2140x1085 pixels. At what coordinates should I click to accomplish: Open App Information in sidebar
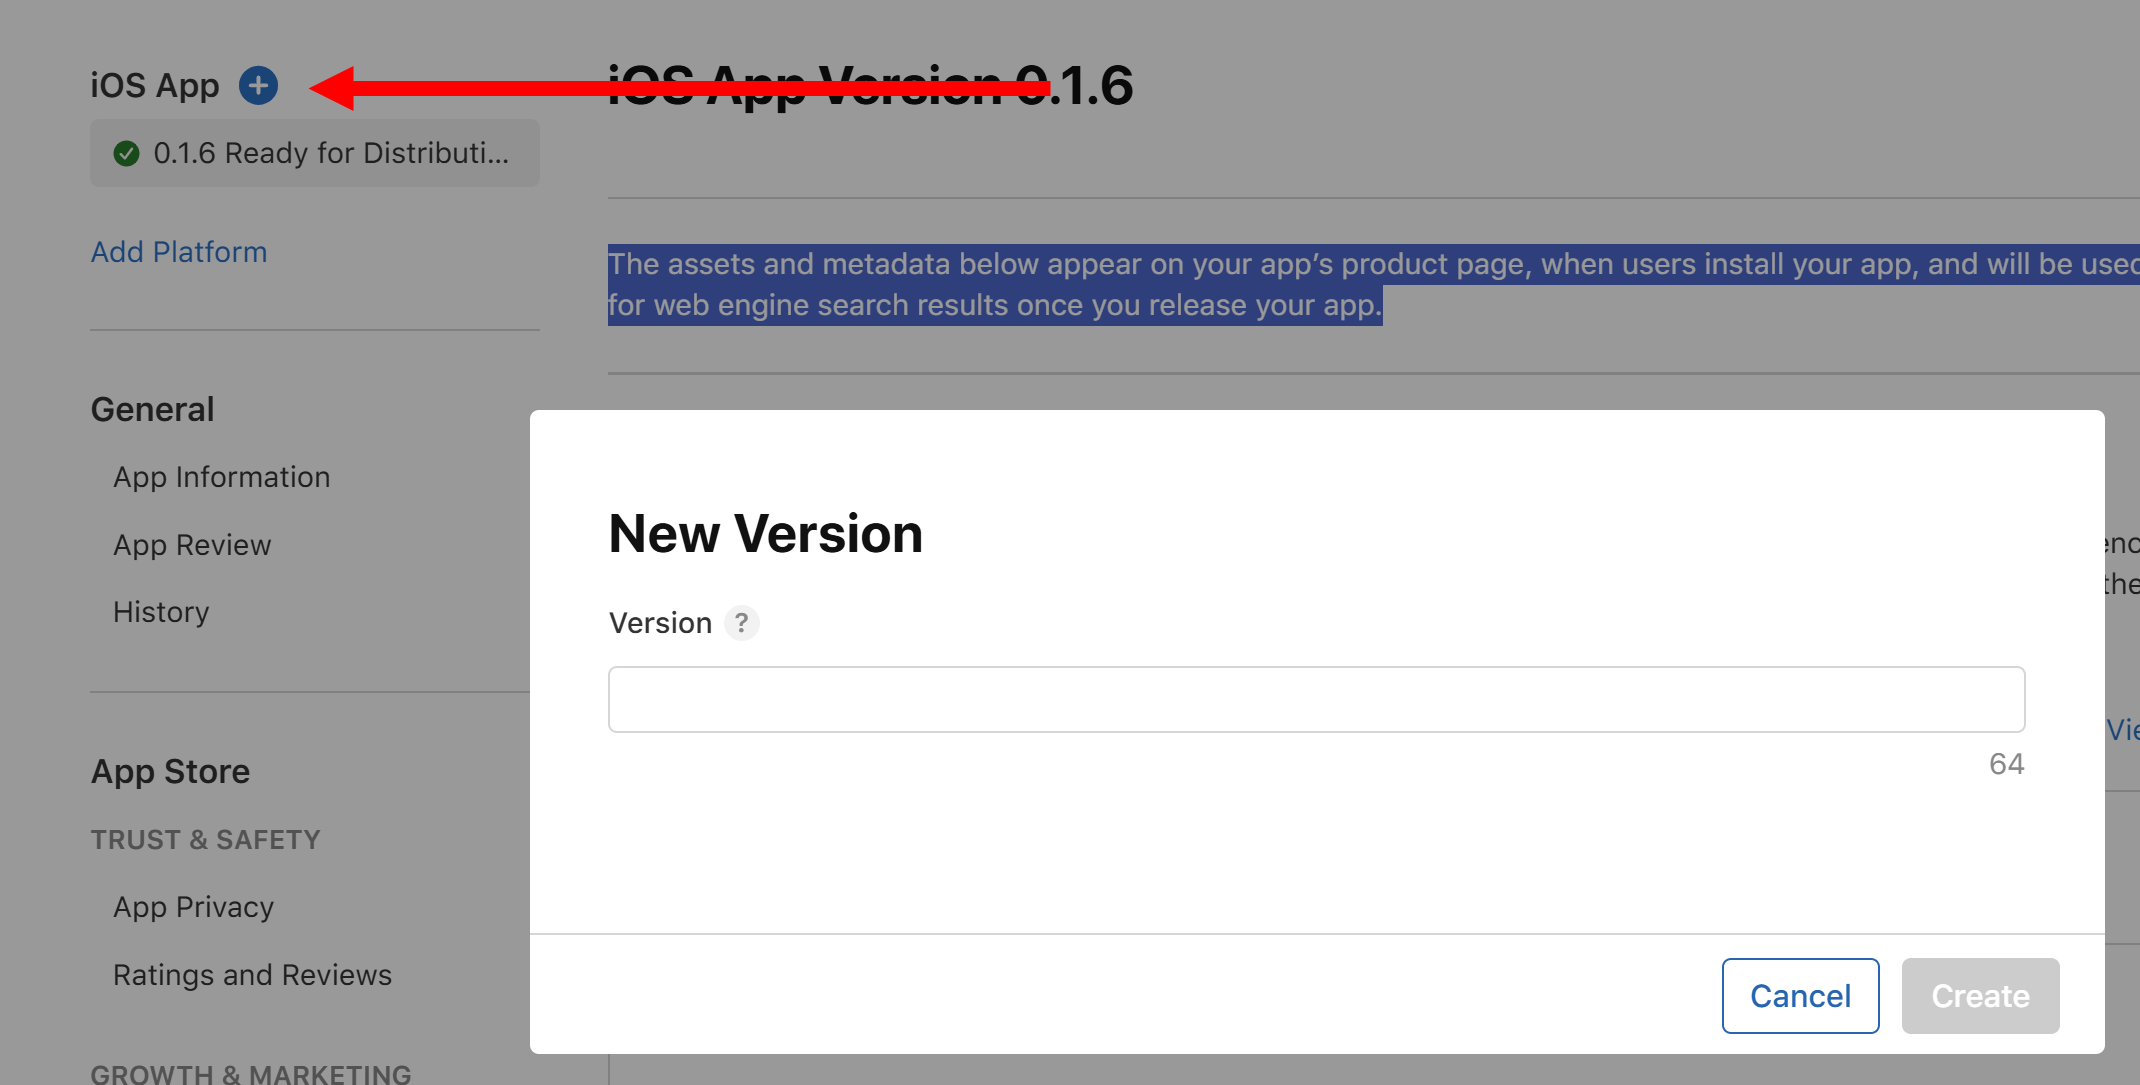[221, 477]
